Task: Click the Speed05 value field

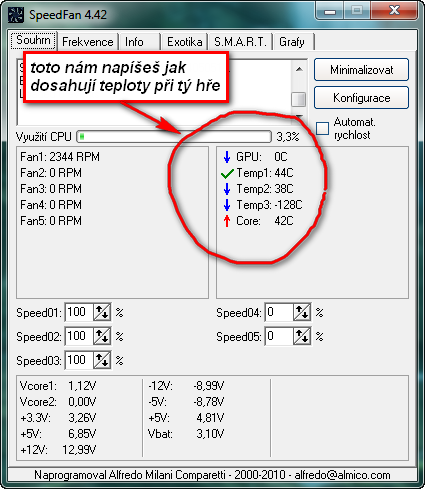Action: 279,336
